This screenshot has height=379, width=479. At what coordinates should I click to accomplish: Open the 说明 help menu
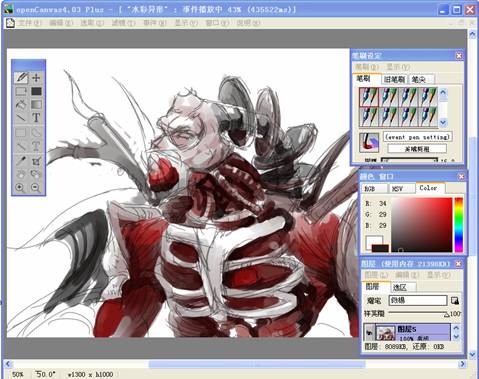coord(248,23)
